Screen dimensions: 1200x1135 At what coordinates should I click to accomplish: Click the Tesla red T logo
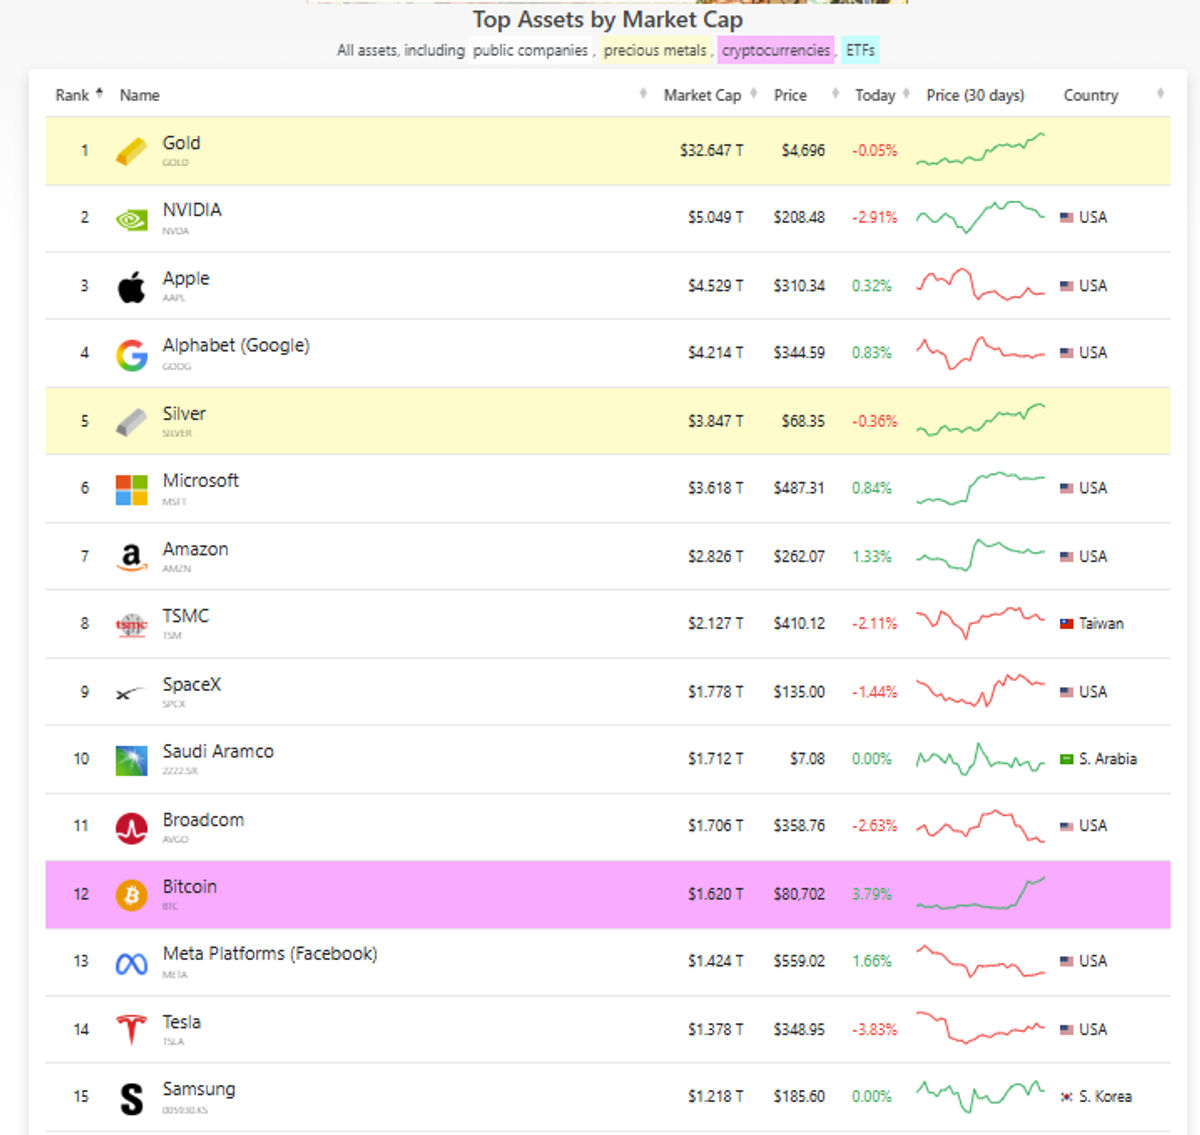(131, 1029)
